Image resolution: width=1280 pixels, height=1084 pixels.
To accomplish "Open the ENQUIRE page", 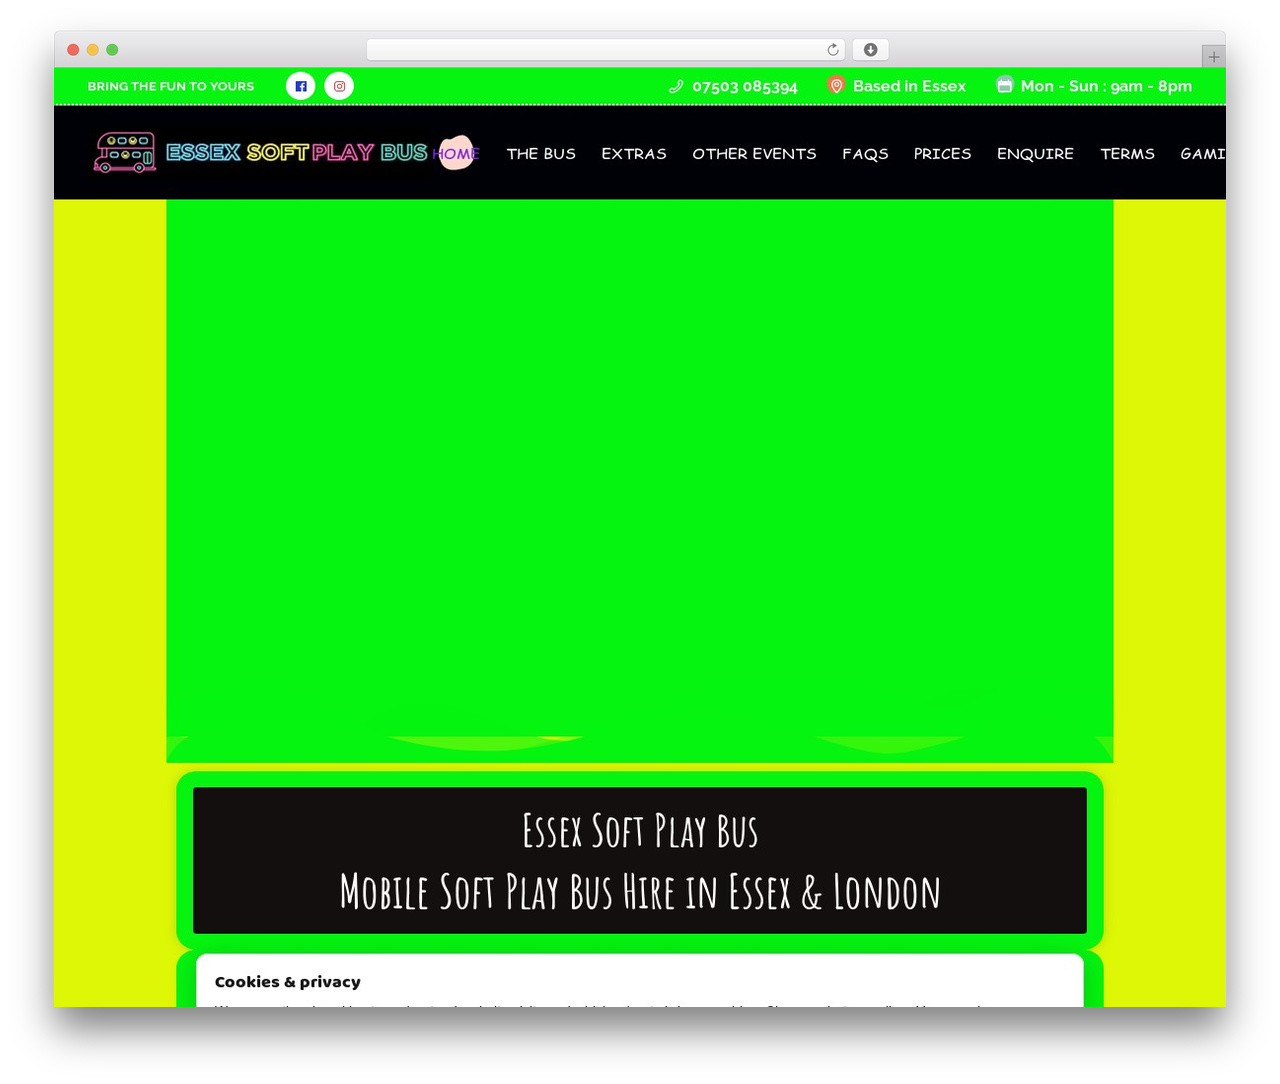I will pyautogui.click(x=1035, y=153).
